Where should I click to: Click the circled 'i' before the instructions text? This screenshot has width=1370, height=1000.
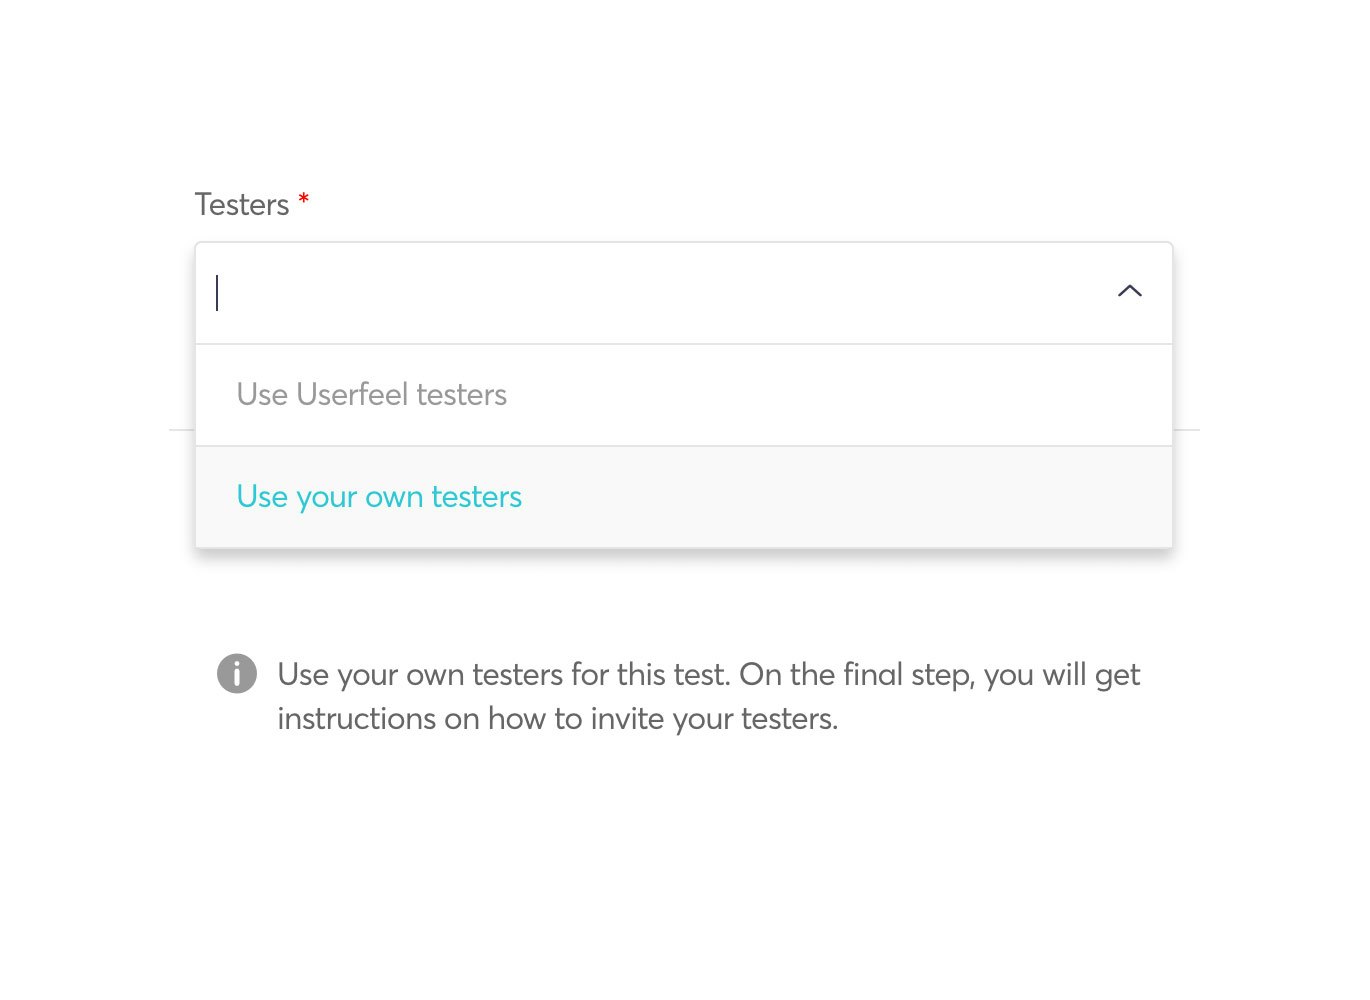pyautogui.click(x=237, y=674)
